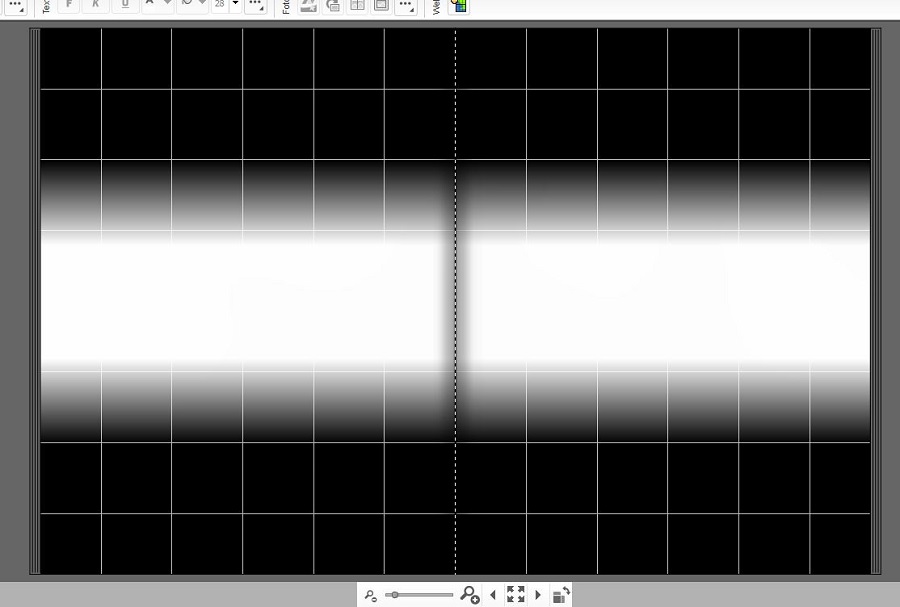The image size is (900, 607).
Task: Expand more text options (three dots)
Action: coord(255,5)
